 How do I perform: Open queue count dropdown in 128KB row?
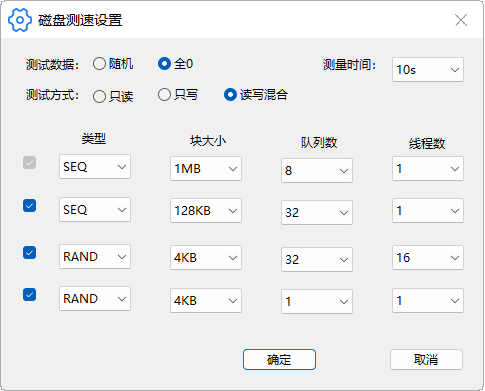[317, 212]
